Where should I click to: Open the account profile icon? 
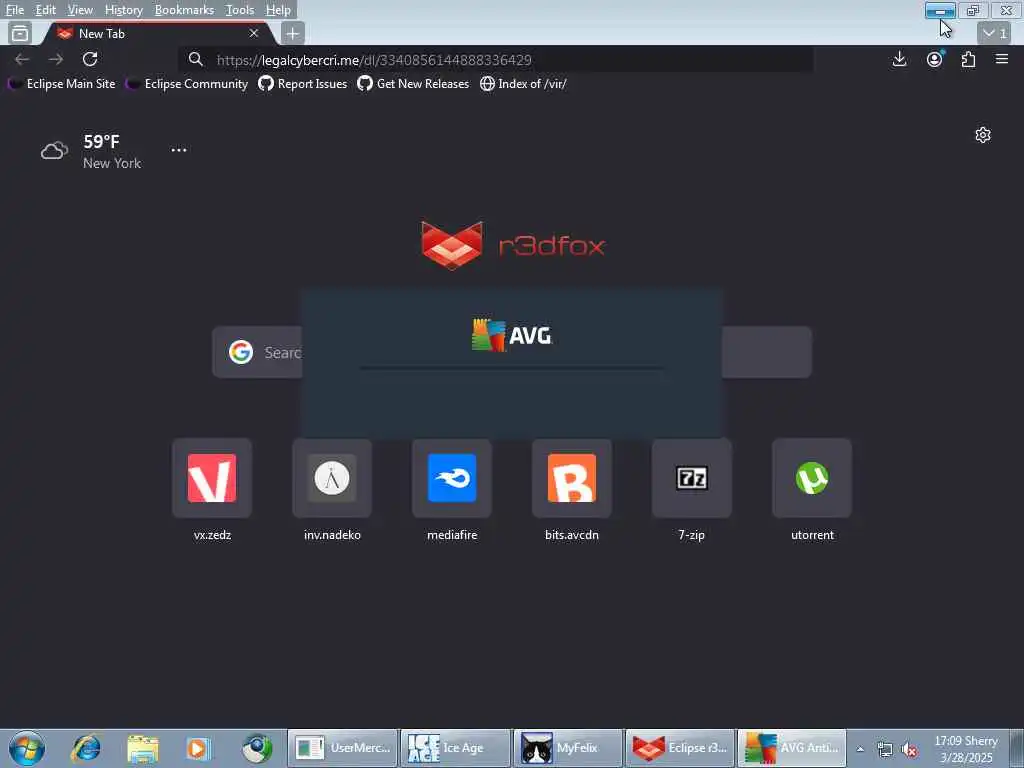[x=935, y=59]
